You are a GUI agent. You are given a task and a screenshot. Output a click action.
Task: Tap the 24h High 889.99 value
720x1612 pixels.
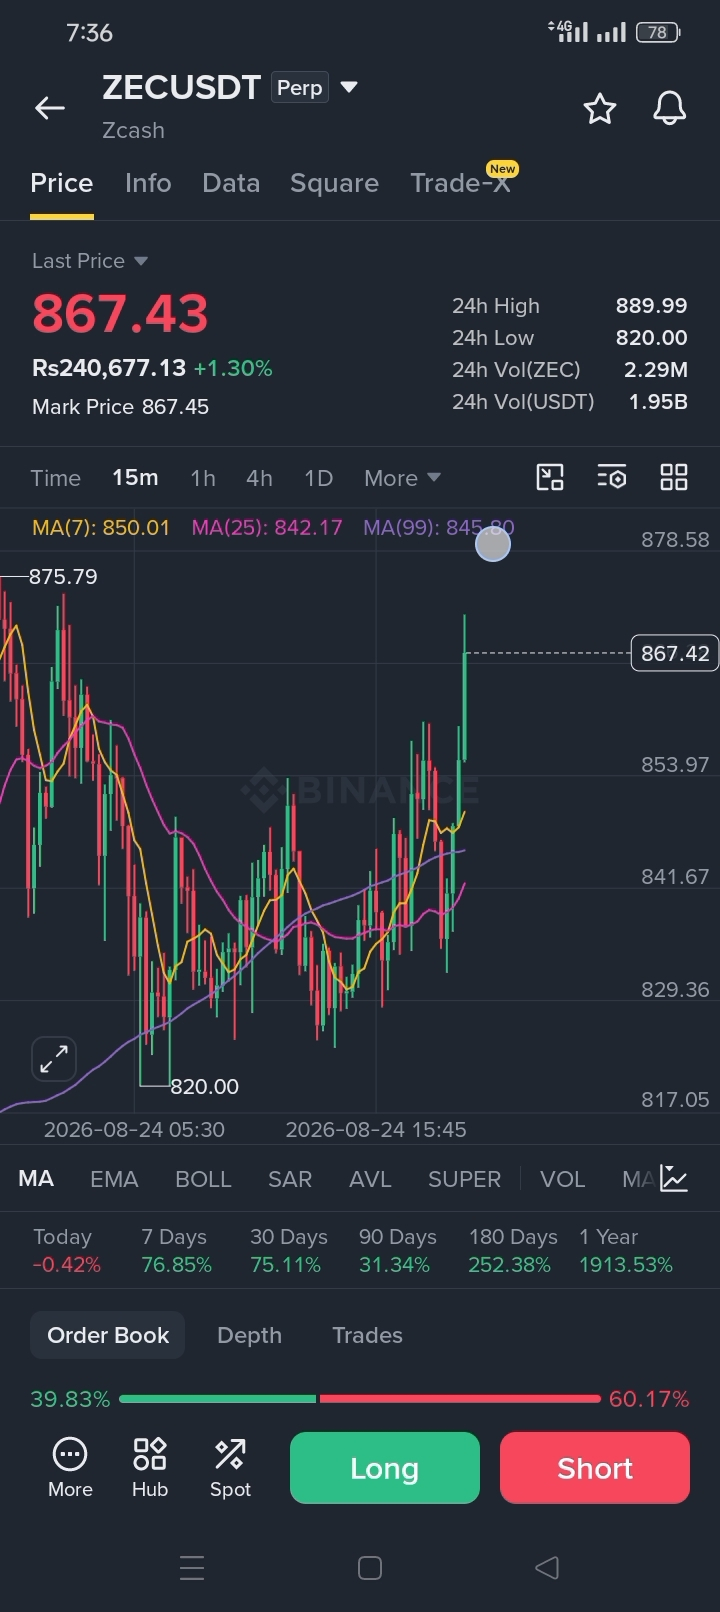651,306
